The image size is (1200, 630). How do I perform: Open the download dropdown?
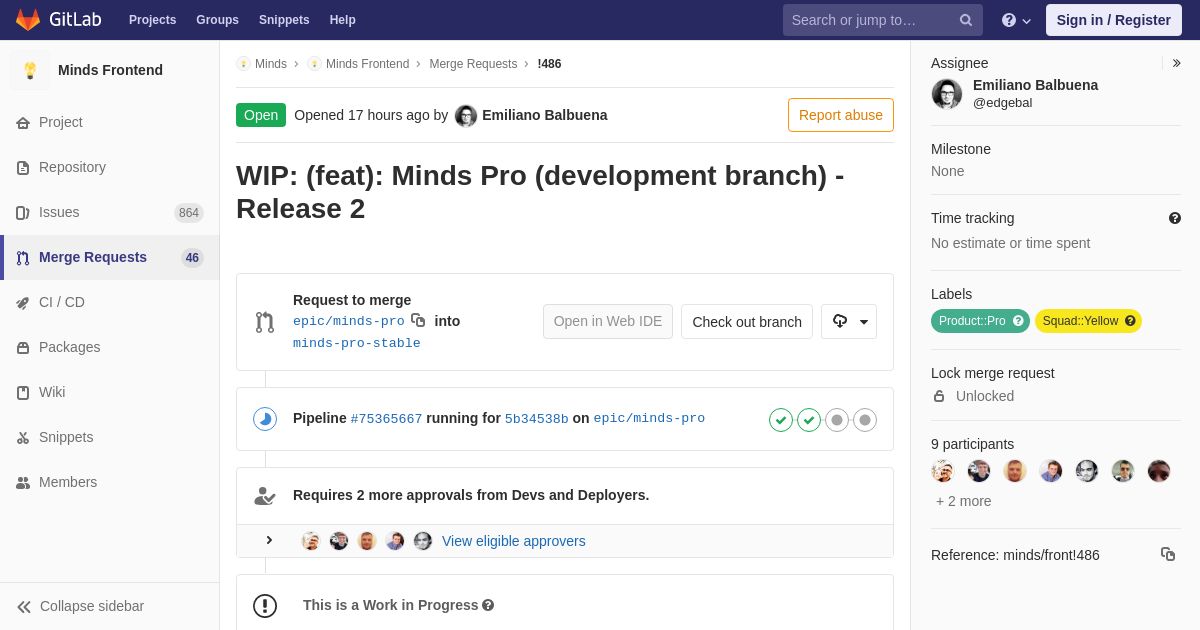(x=849, y=321)
